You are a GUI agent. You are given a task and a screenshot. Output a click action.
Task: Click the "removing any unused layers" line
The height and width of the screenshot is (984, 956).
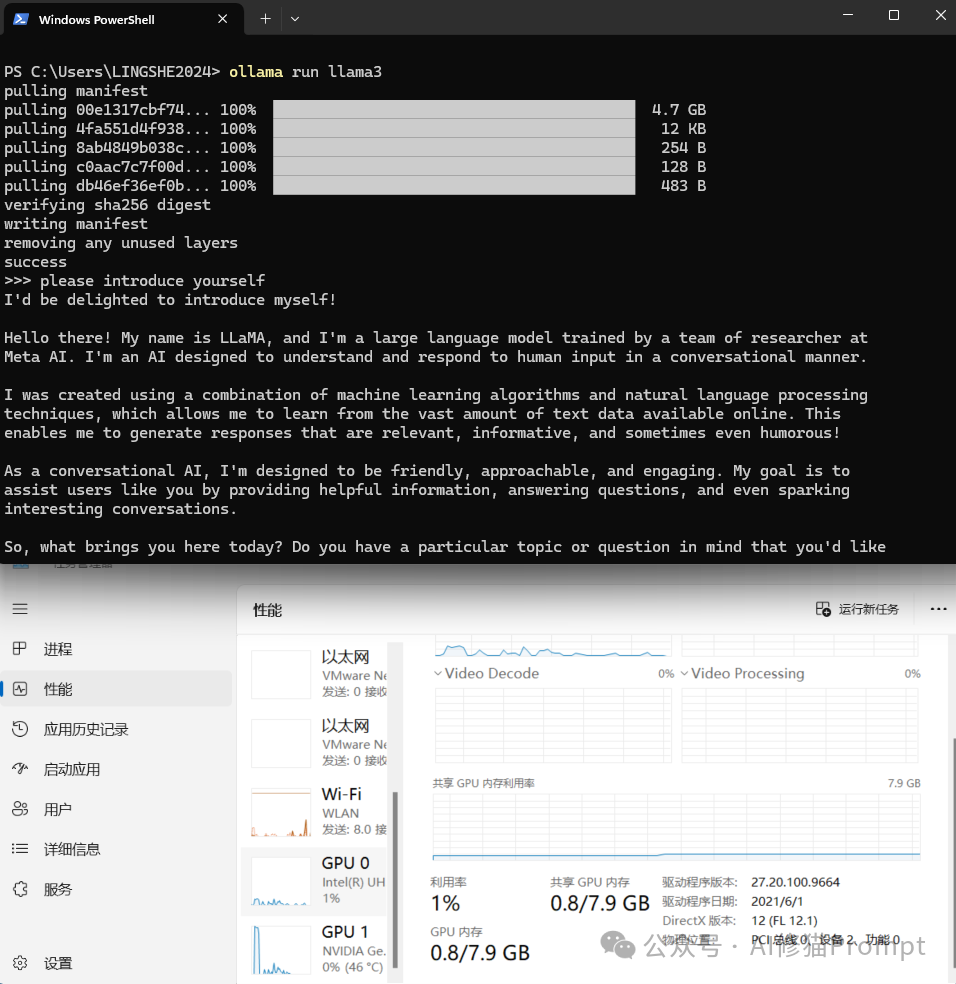tap(121, 243)
